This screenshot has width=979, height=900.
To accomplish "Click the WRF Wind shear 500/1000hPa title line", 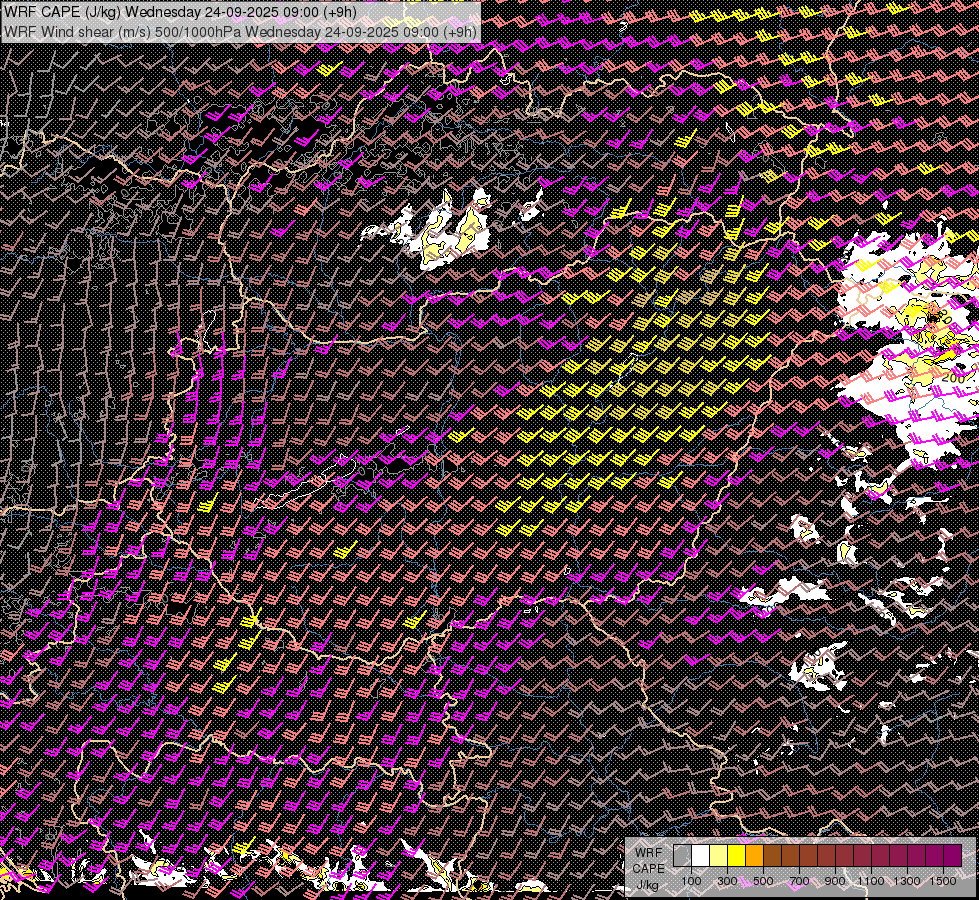I will 240,32.
